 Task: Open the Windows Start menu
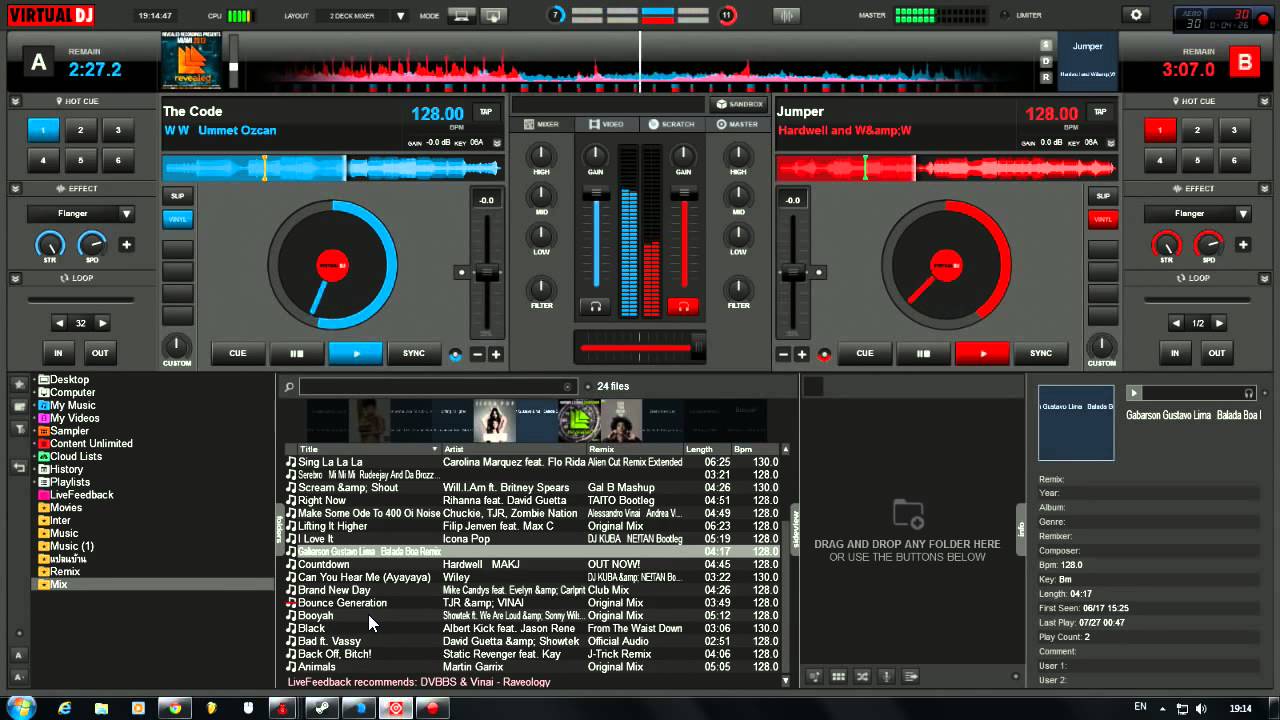coord(20,707)
